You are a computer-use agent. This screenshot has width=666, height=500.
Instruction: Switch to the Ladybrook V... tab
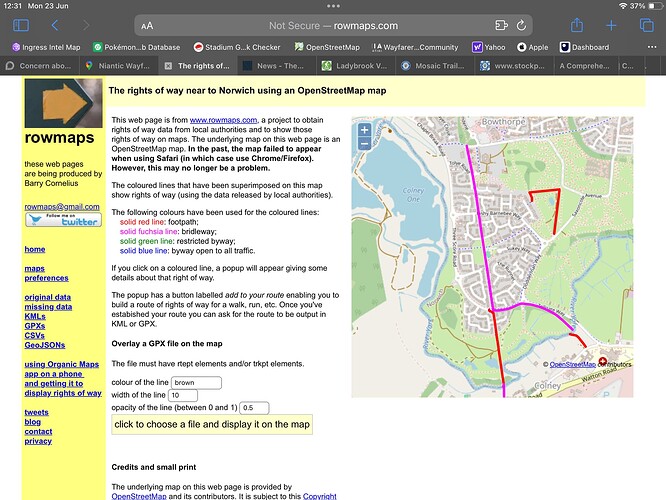point(356,66)
